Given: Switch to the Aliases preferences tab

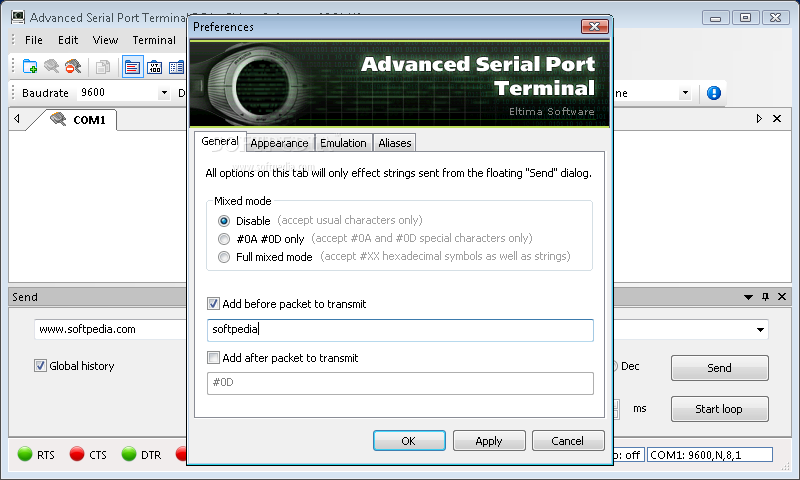Looking at the screenshot, I should (x=394, y=143).
